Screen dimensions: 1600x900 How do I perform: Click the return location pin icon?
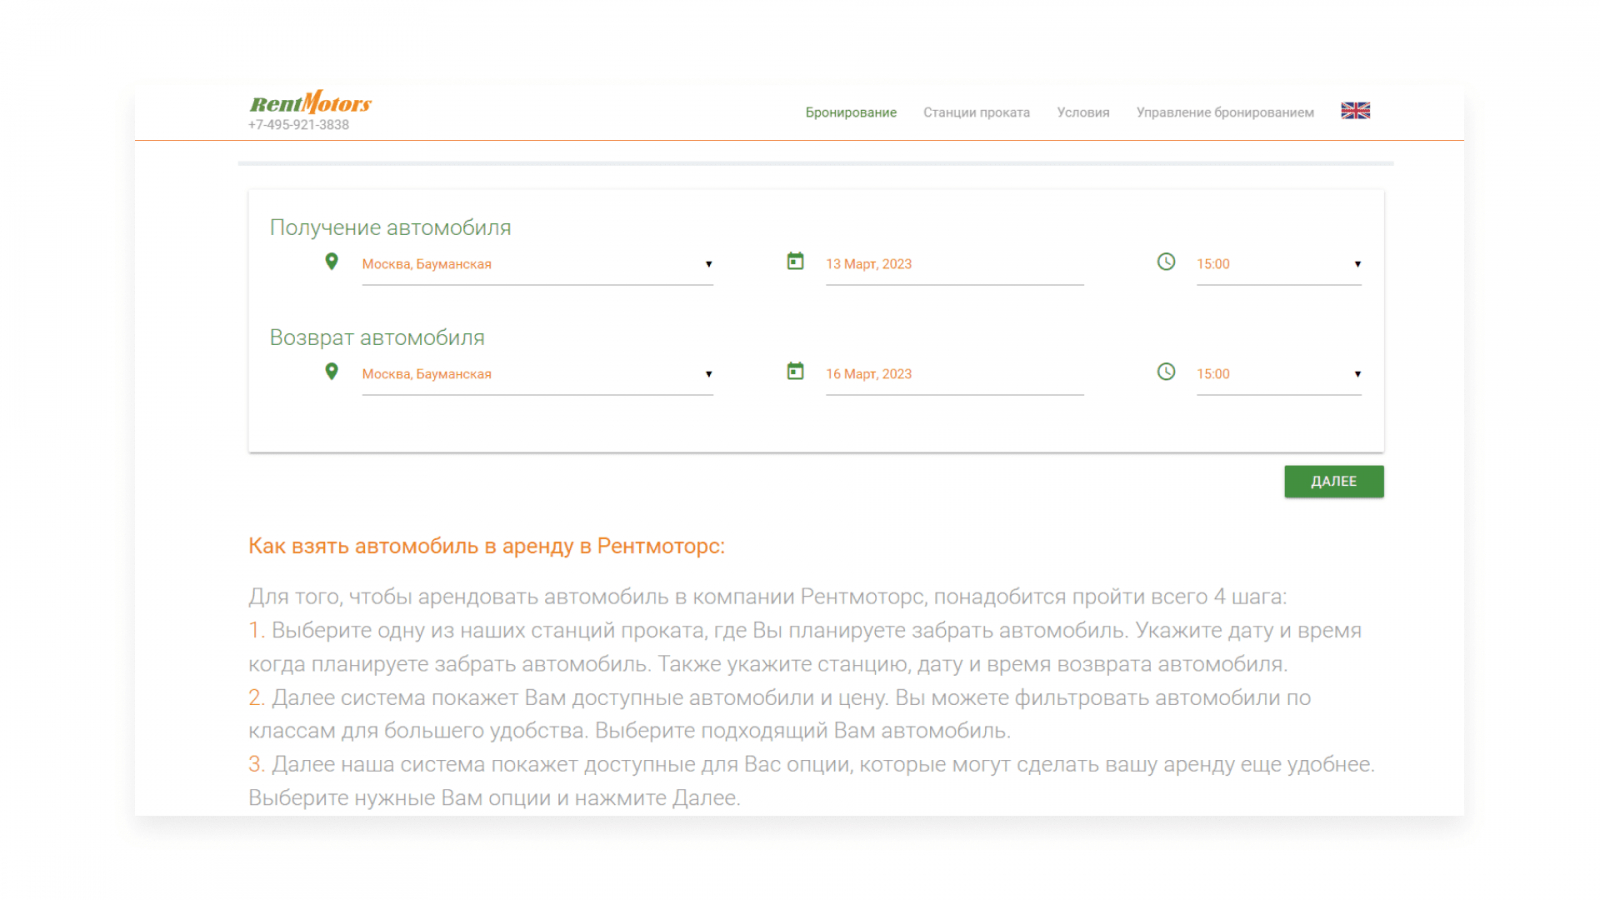pos(332,372)
